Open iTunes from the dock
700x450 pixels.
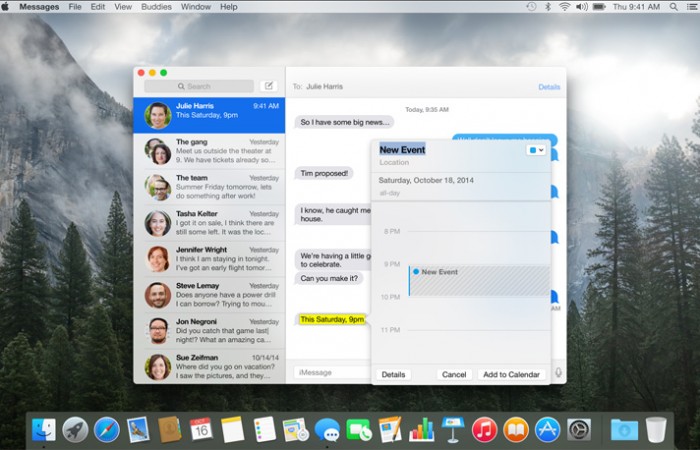coord(484,430)
